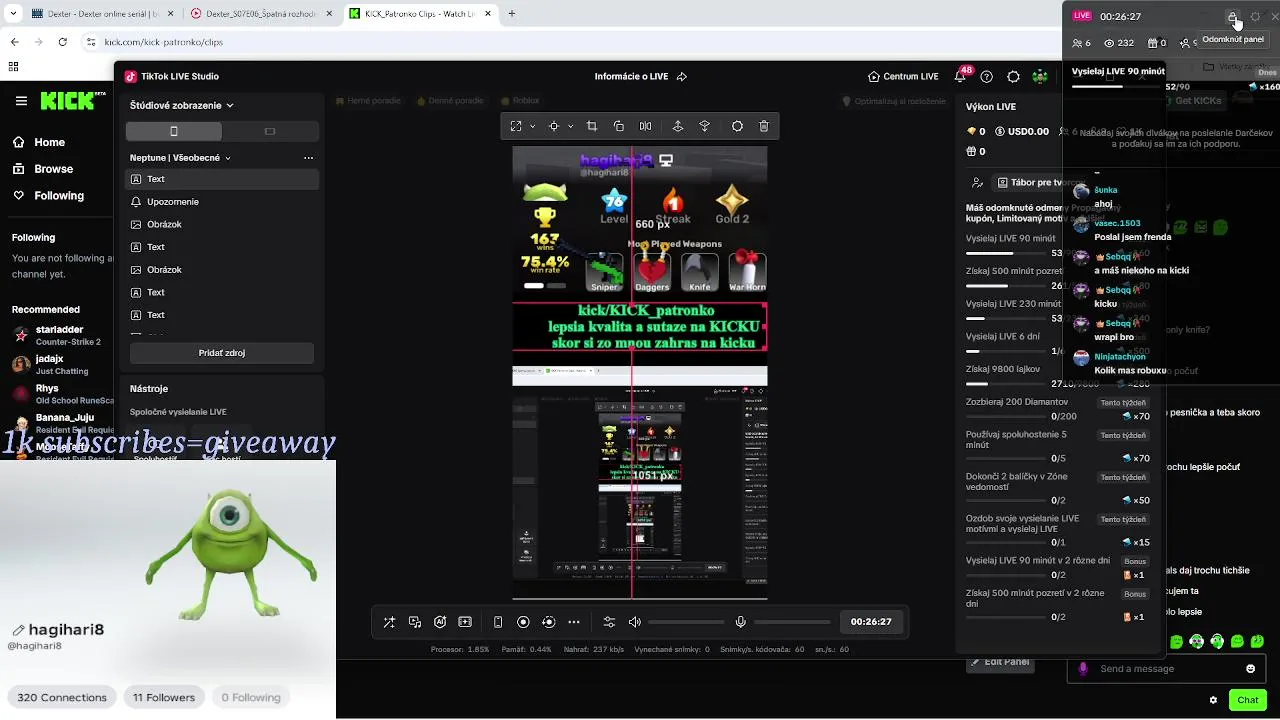Image resolution: width=1280 pixels, height=720 pixels.
Task: Click the rotate source icon in preview toolbar
Action: [619, 126]
